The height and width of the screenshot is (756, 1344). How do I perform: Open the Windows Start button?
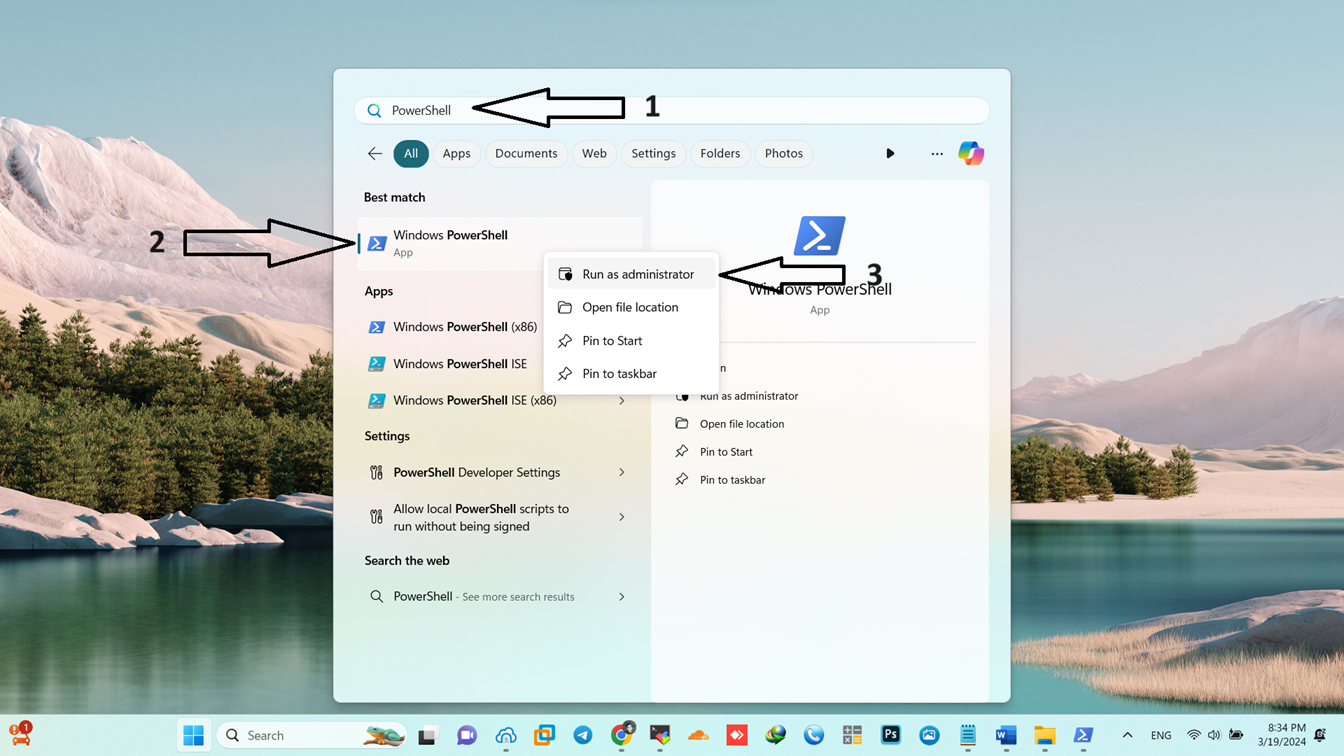coord(194,735)
